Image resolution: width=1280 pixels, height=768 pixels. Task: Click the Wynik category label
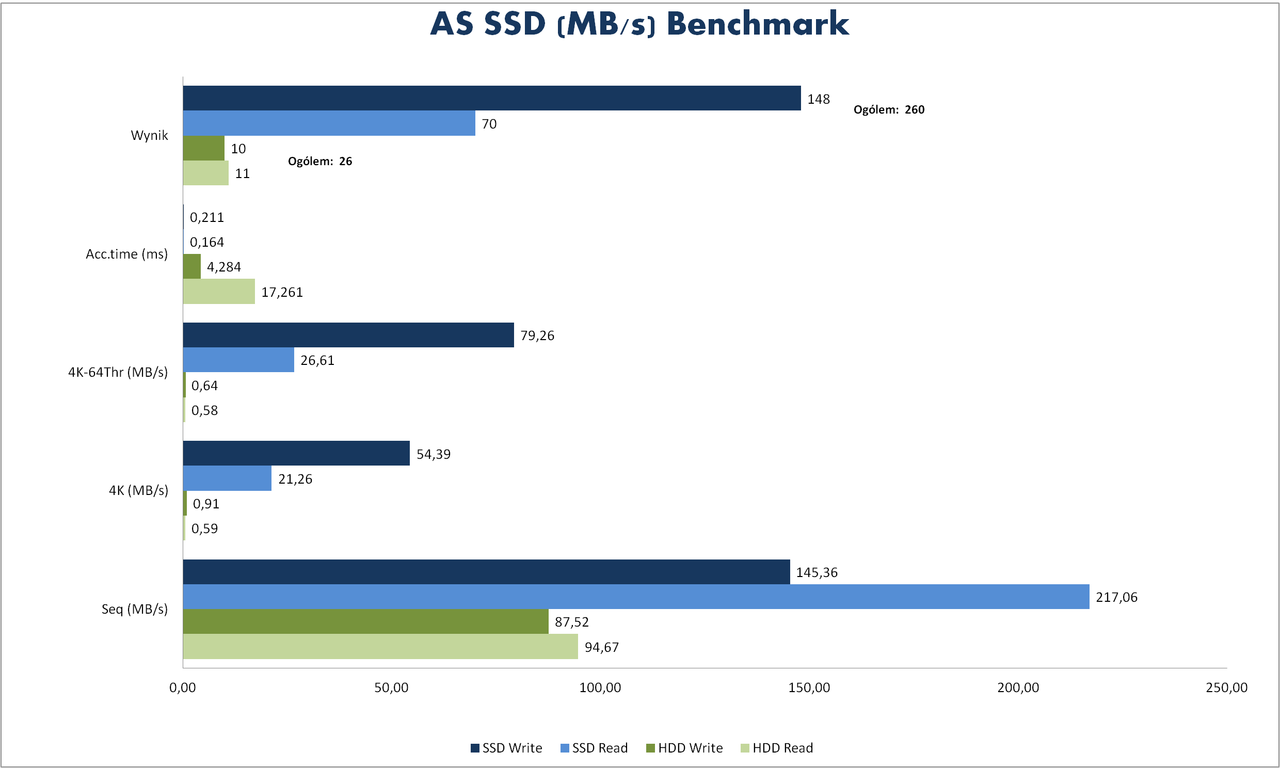(x=149, y=135)
